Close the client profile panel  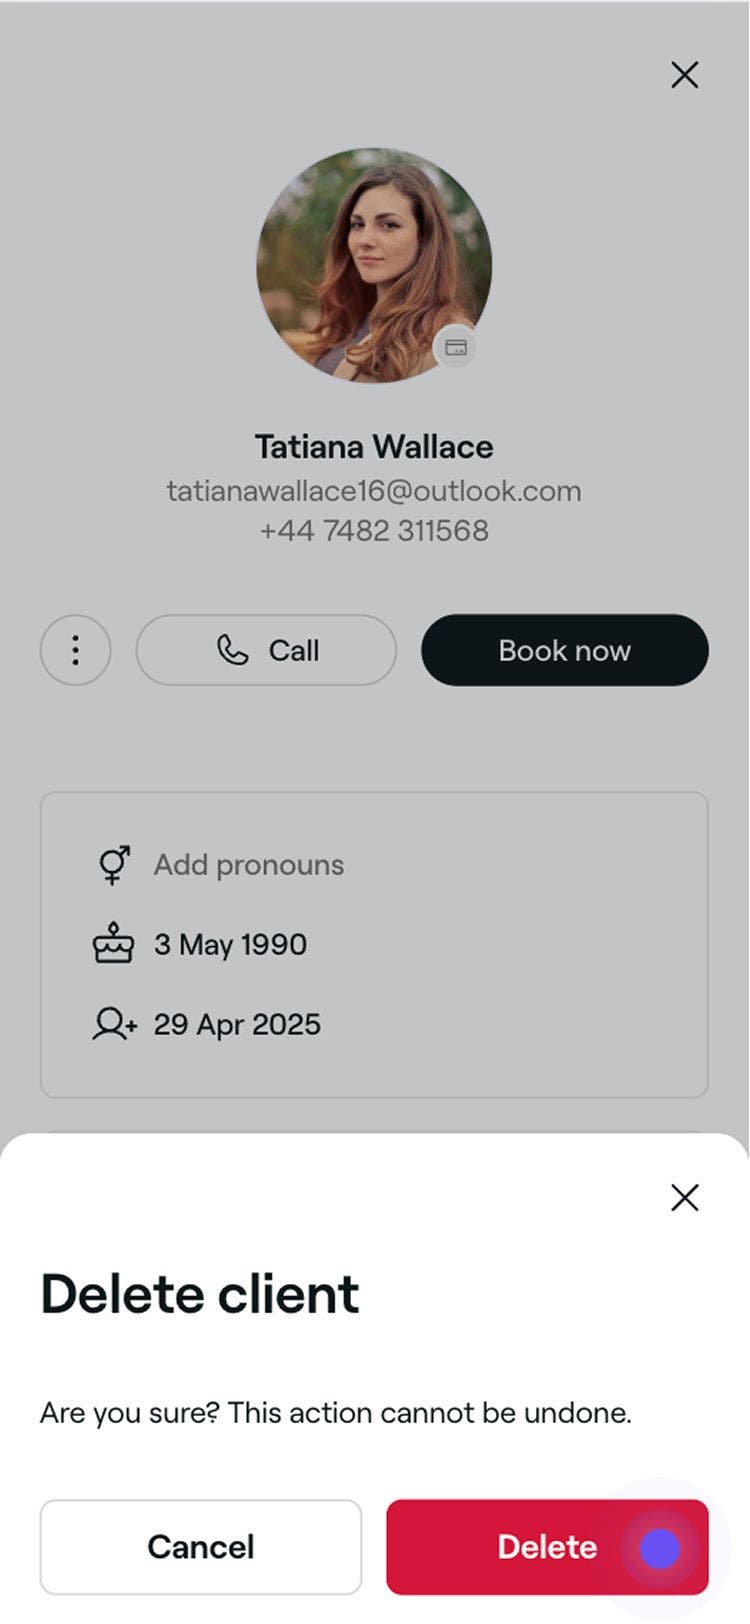point(684,75)
